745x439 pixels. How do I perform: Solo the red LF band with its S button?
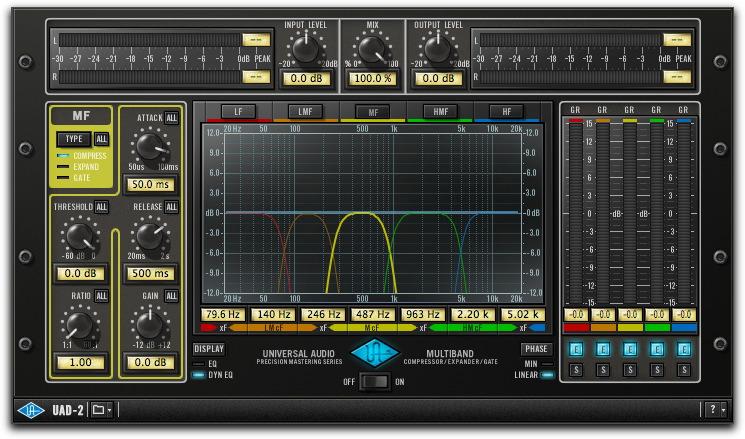[576, 370]
